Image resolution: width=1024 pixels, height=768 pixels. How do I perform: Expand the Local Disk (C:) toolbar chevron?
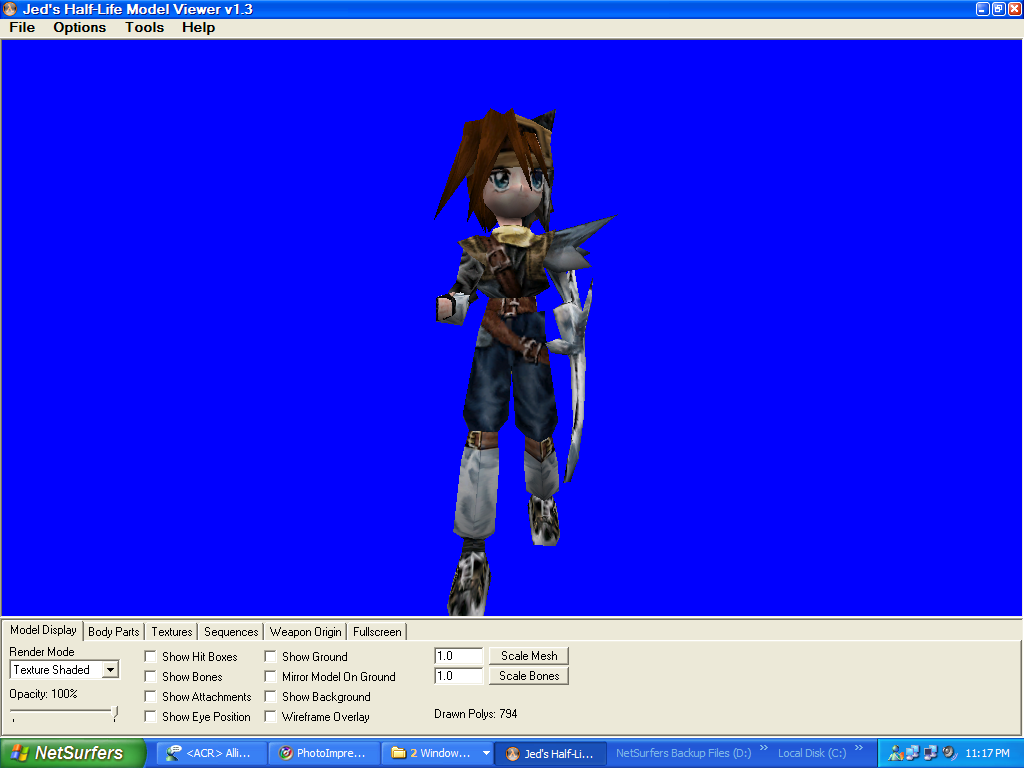(858, 748)
